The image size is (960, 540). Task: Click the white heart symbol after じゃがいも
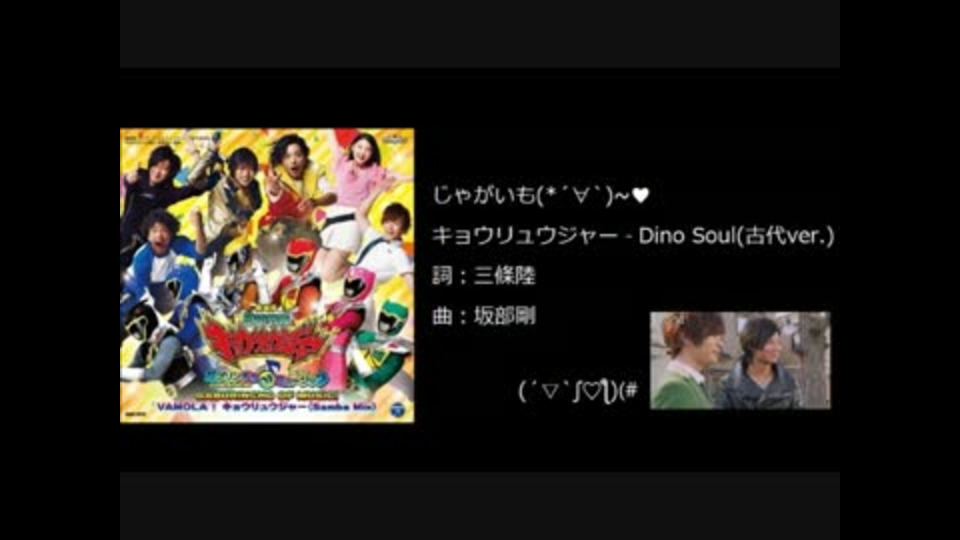640,195
